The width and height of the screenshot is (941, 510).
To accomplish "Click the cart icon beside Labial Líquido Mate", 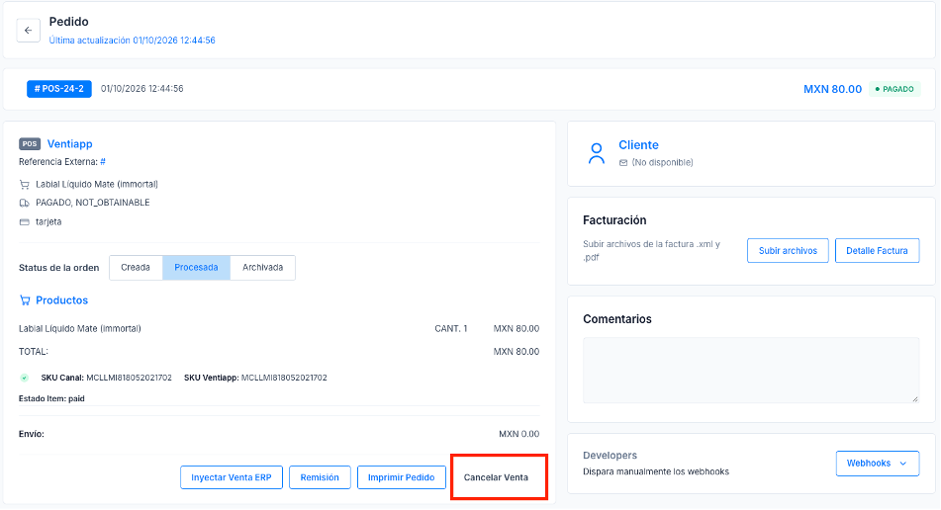I will click(x=25, y=185).
